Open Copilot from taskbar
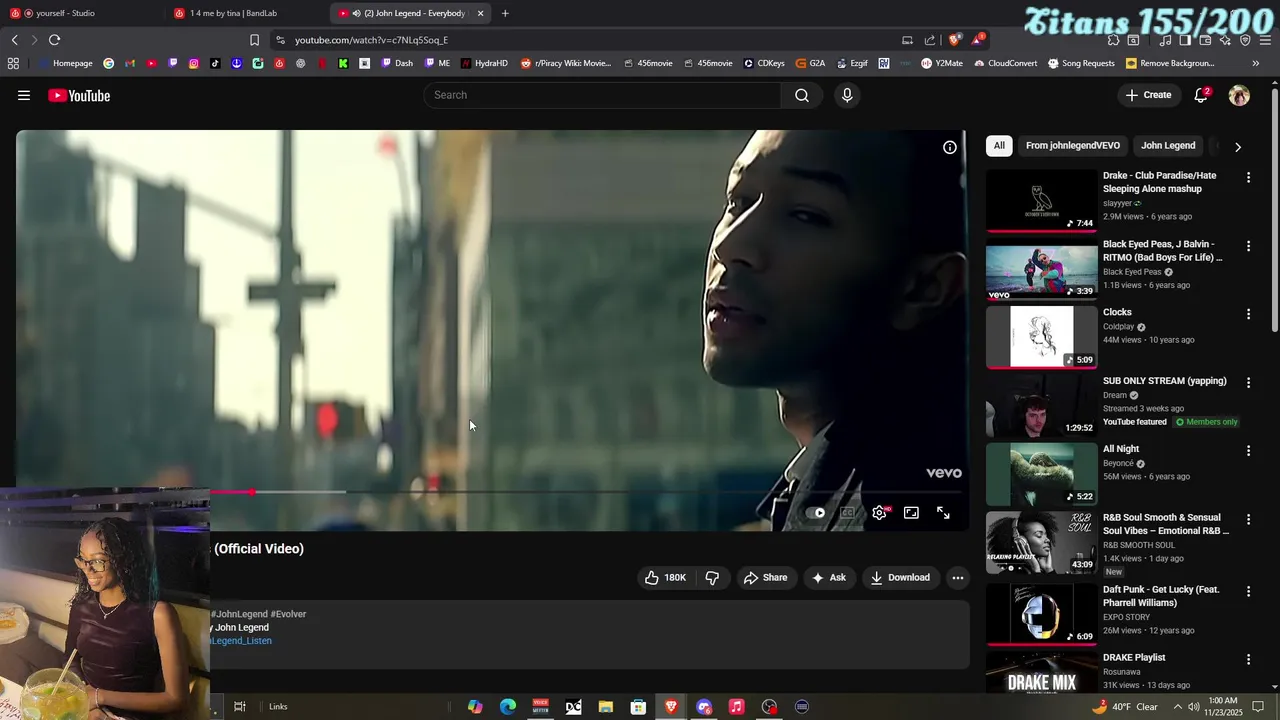 pyautogui.click(x=475, y=707)
